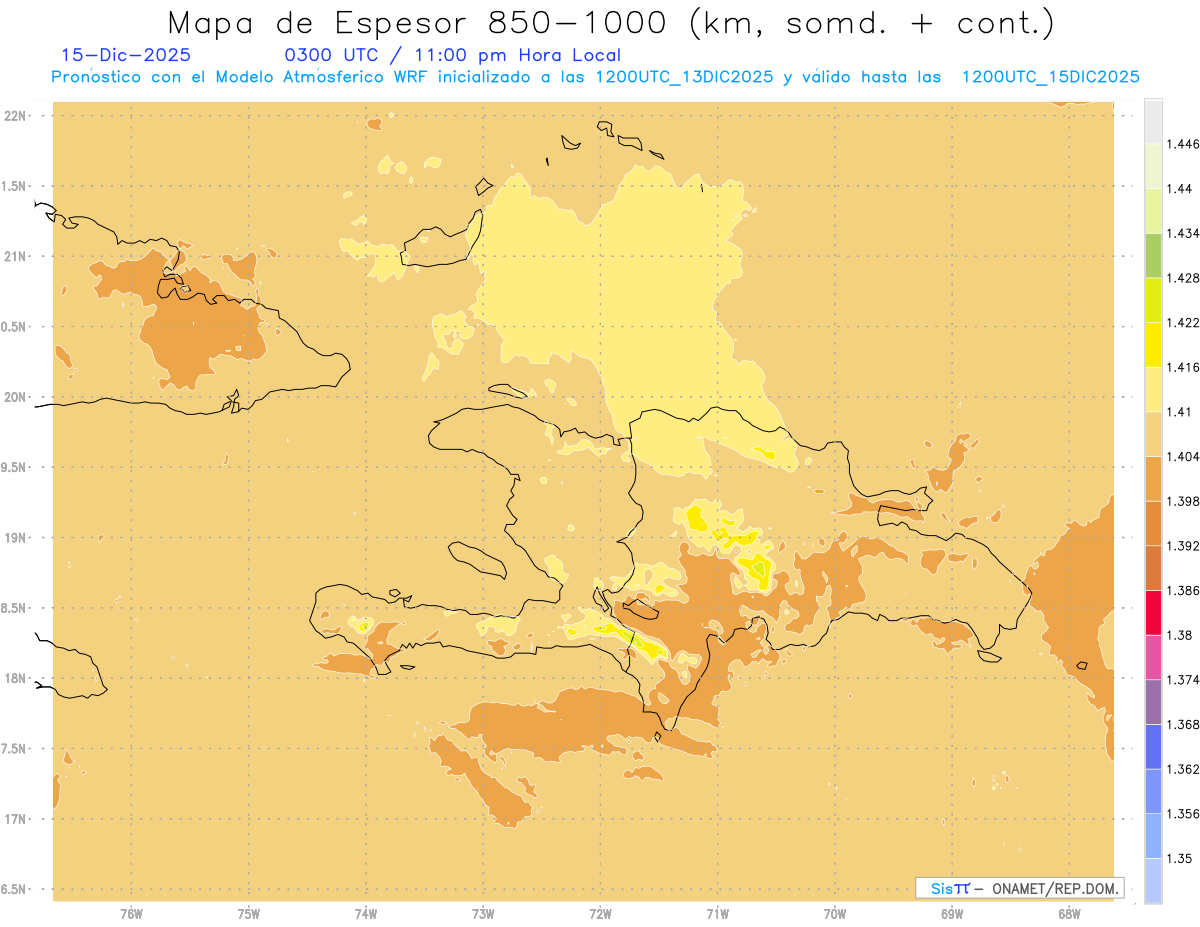Click the colorbar value '1.38'

(1180, 635)
